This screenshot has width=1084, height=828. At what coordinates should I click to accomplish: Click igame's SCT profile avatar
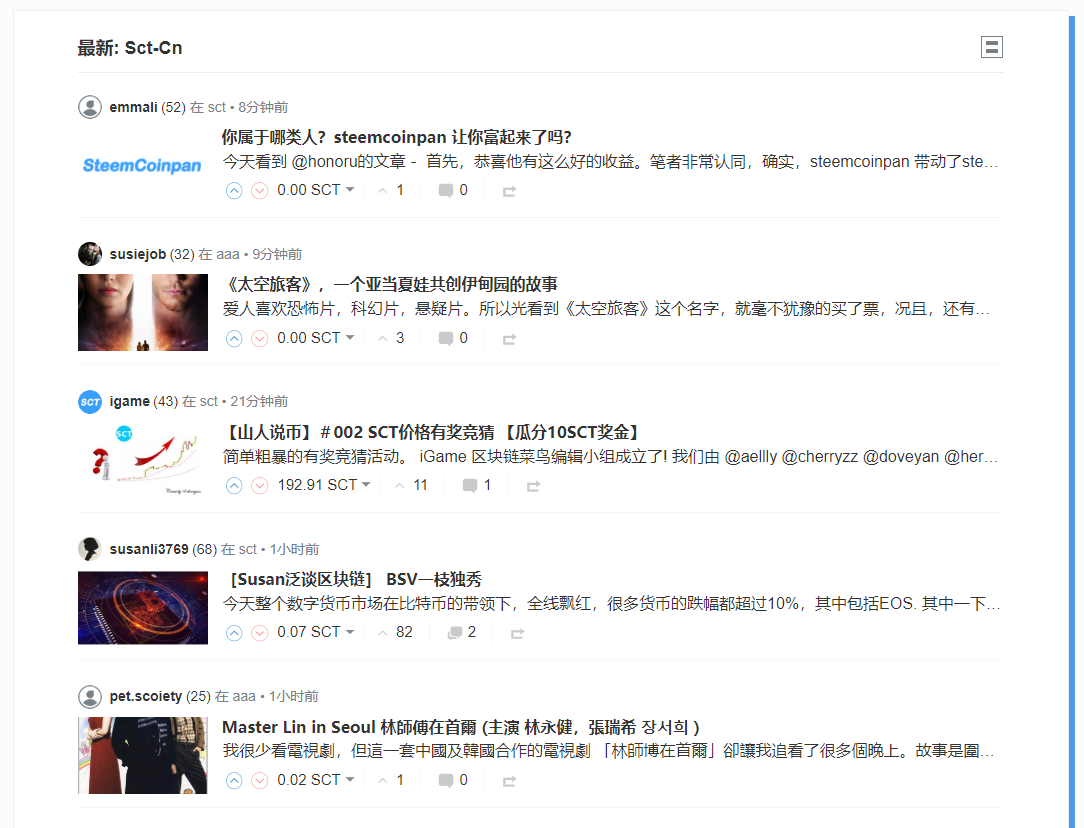tap(90, 401)
